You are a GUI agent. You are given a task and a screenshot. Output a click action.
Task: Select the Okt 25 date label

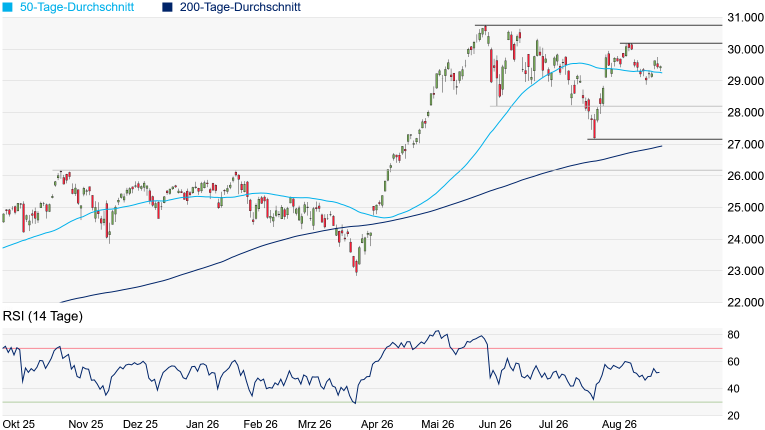tap(18, 424)
